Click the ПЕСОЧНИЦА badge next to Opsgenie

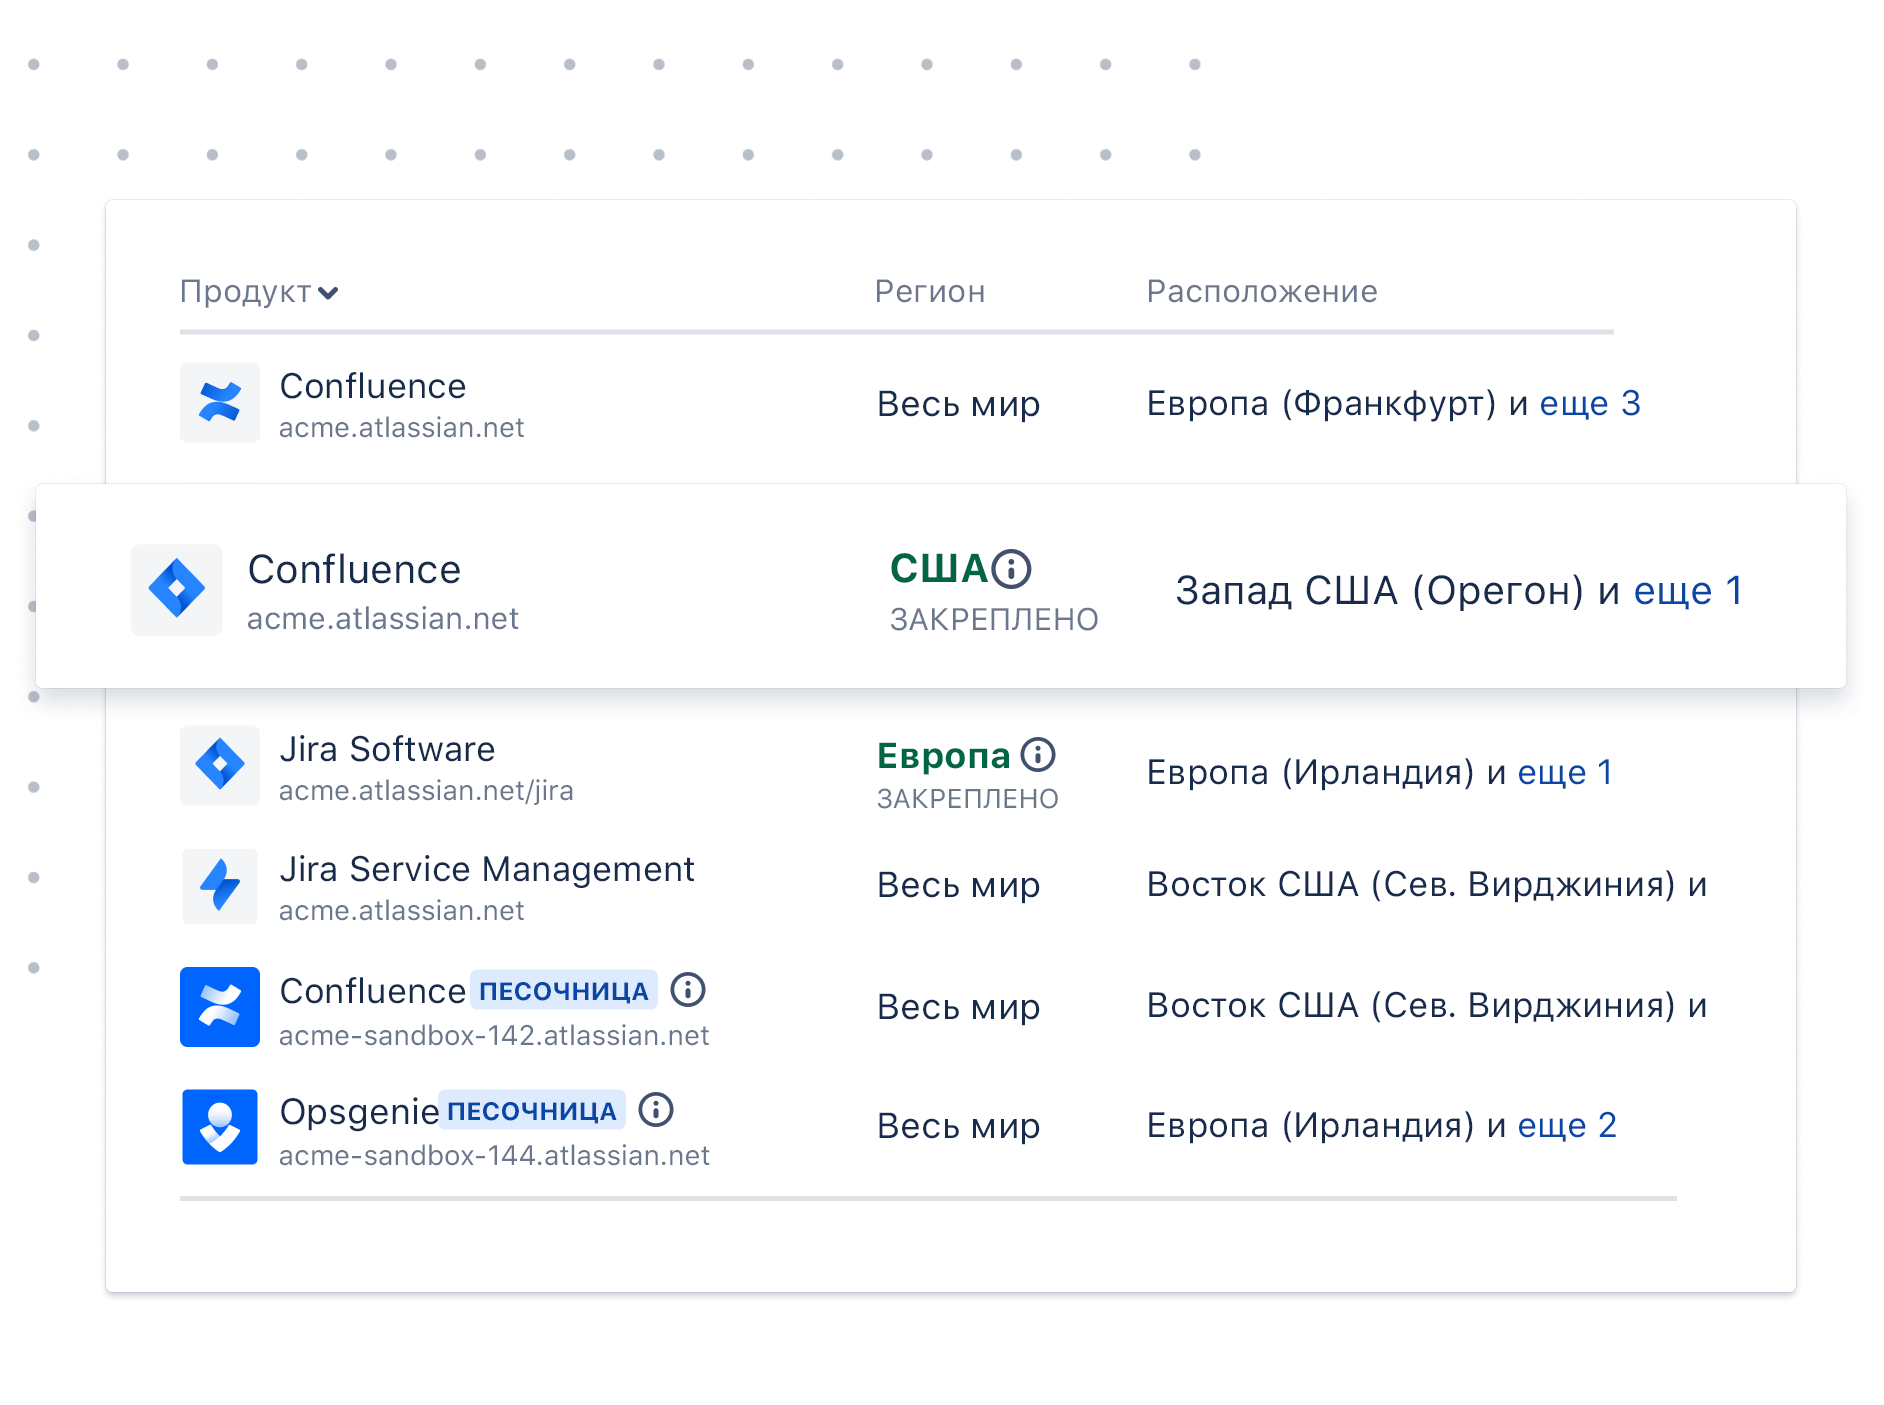(531, 1111)
